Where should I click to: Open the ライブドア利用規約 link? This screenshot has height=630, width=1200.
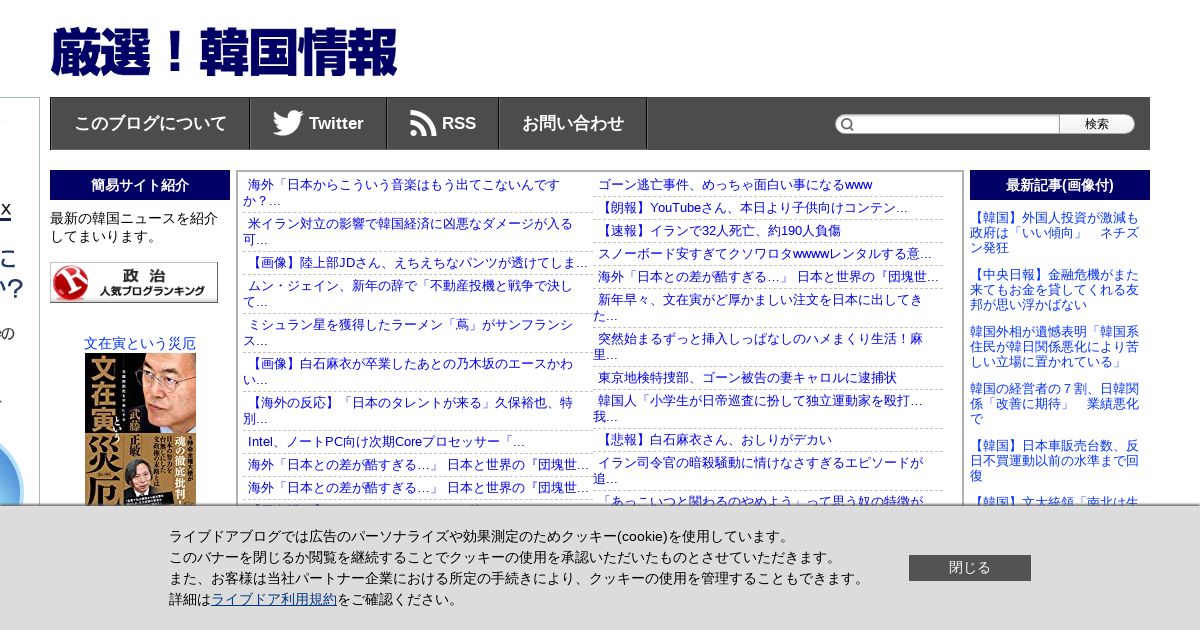(274, 599)
